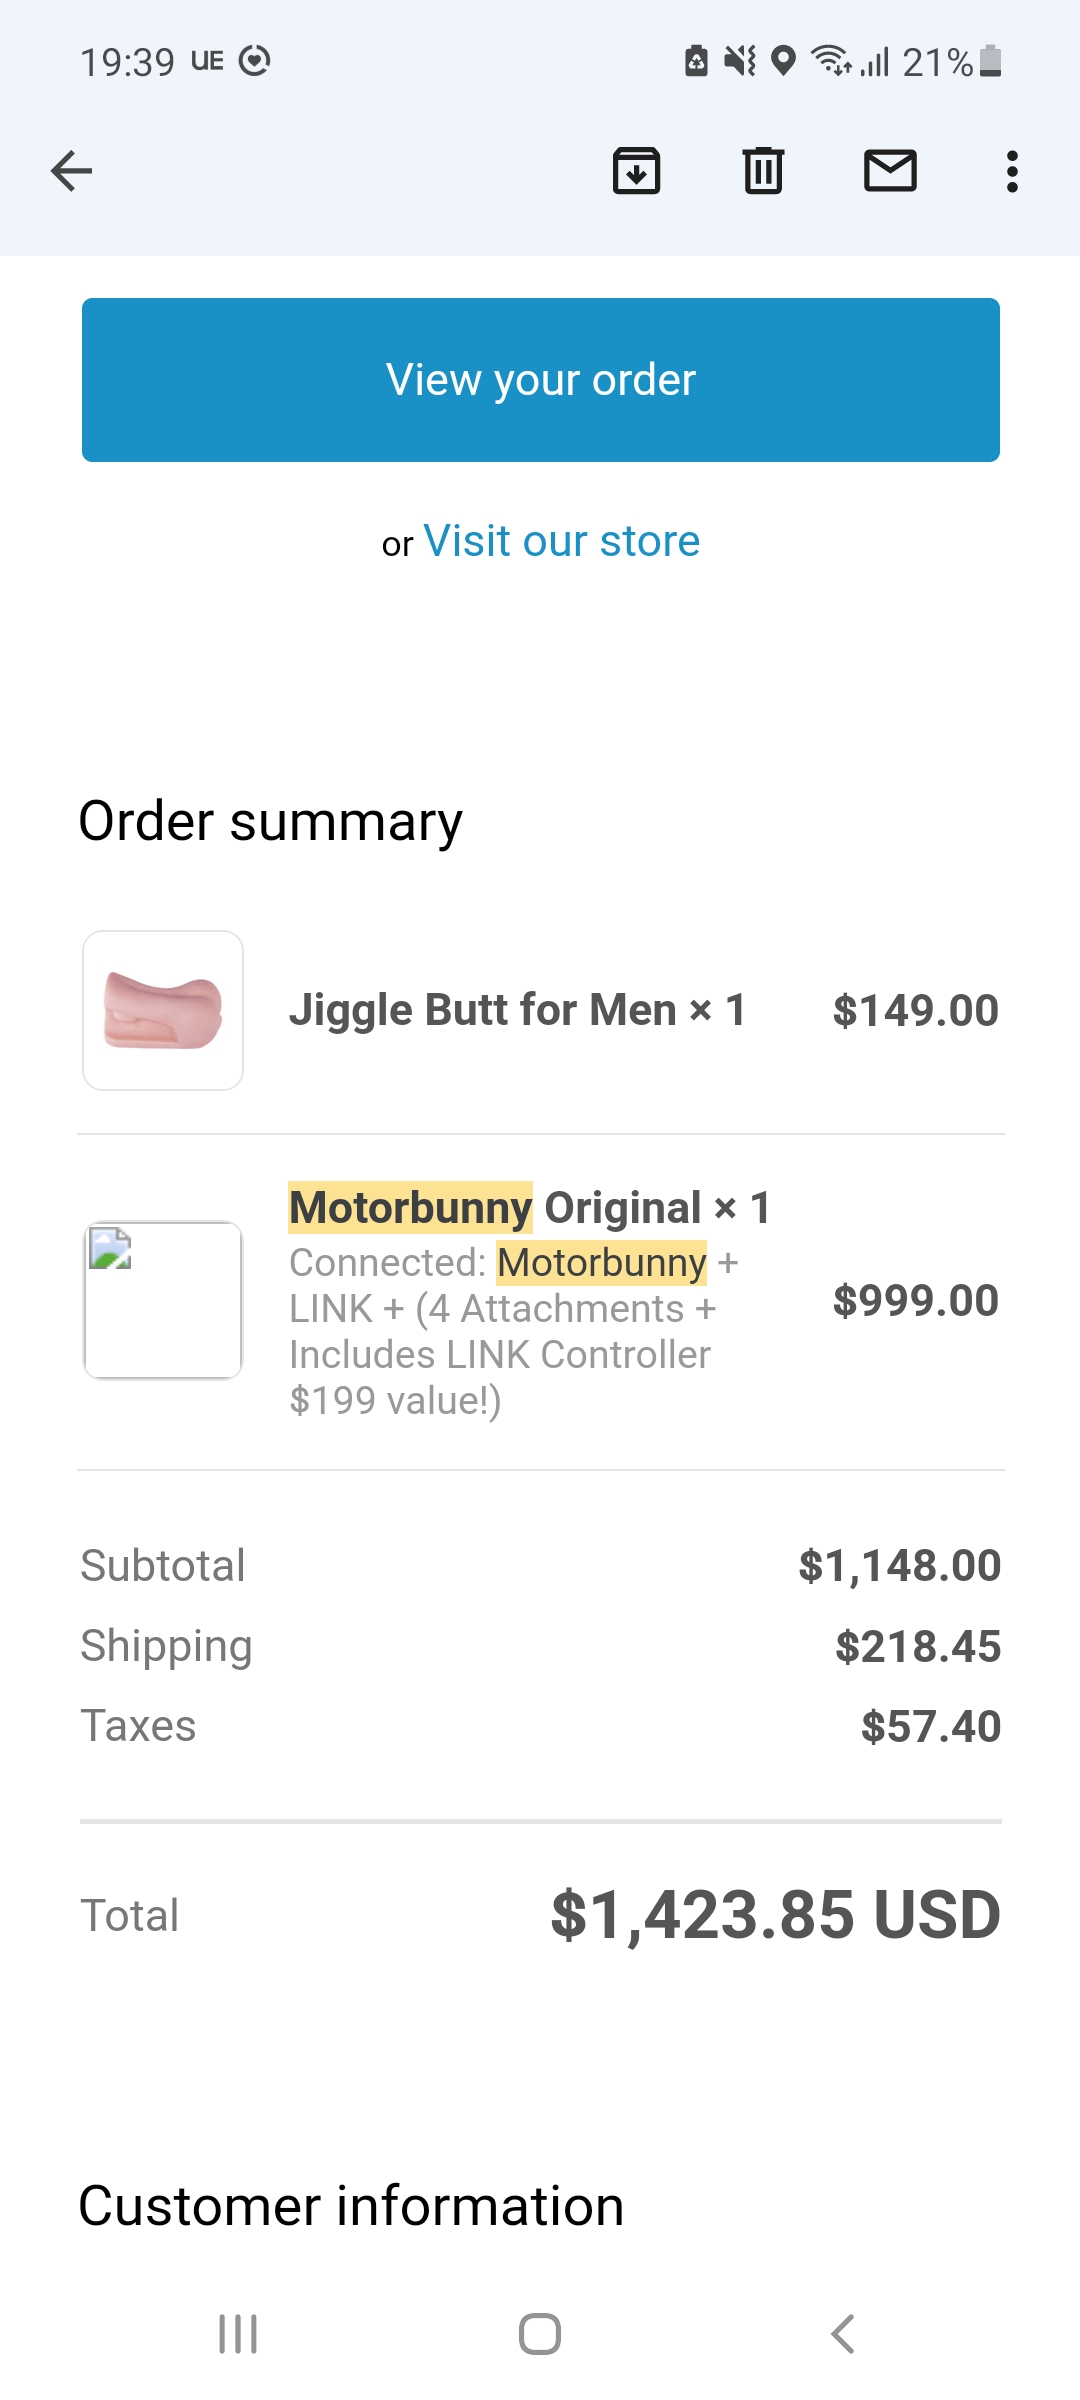Tap the Order summary heading
This screenshot has height=2400, width=1080.
270,821
